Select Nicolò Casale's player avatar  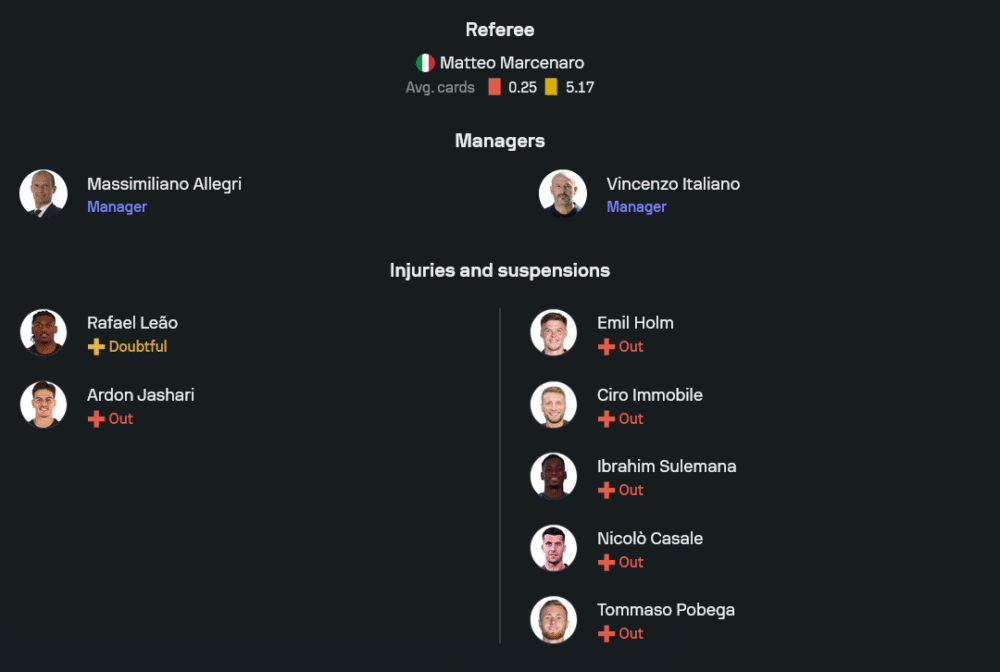pos(553,548)
